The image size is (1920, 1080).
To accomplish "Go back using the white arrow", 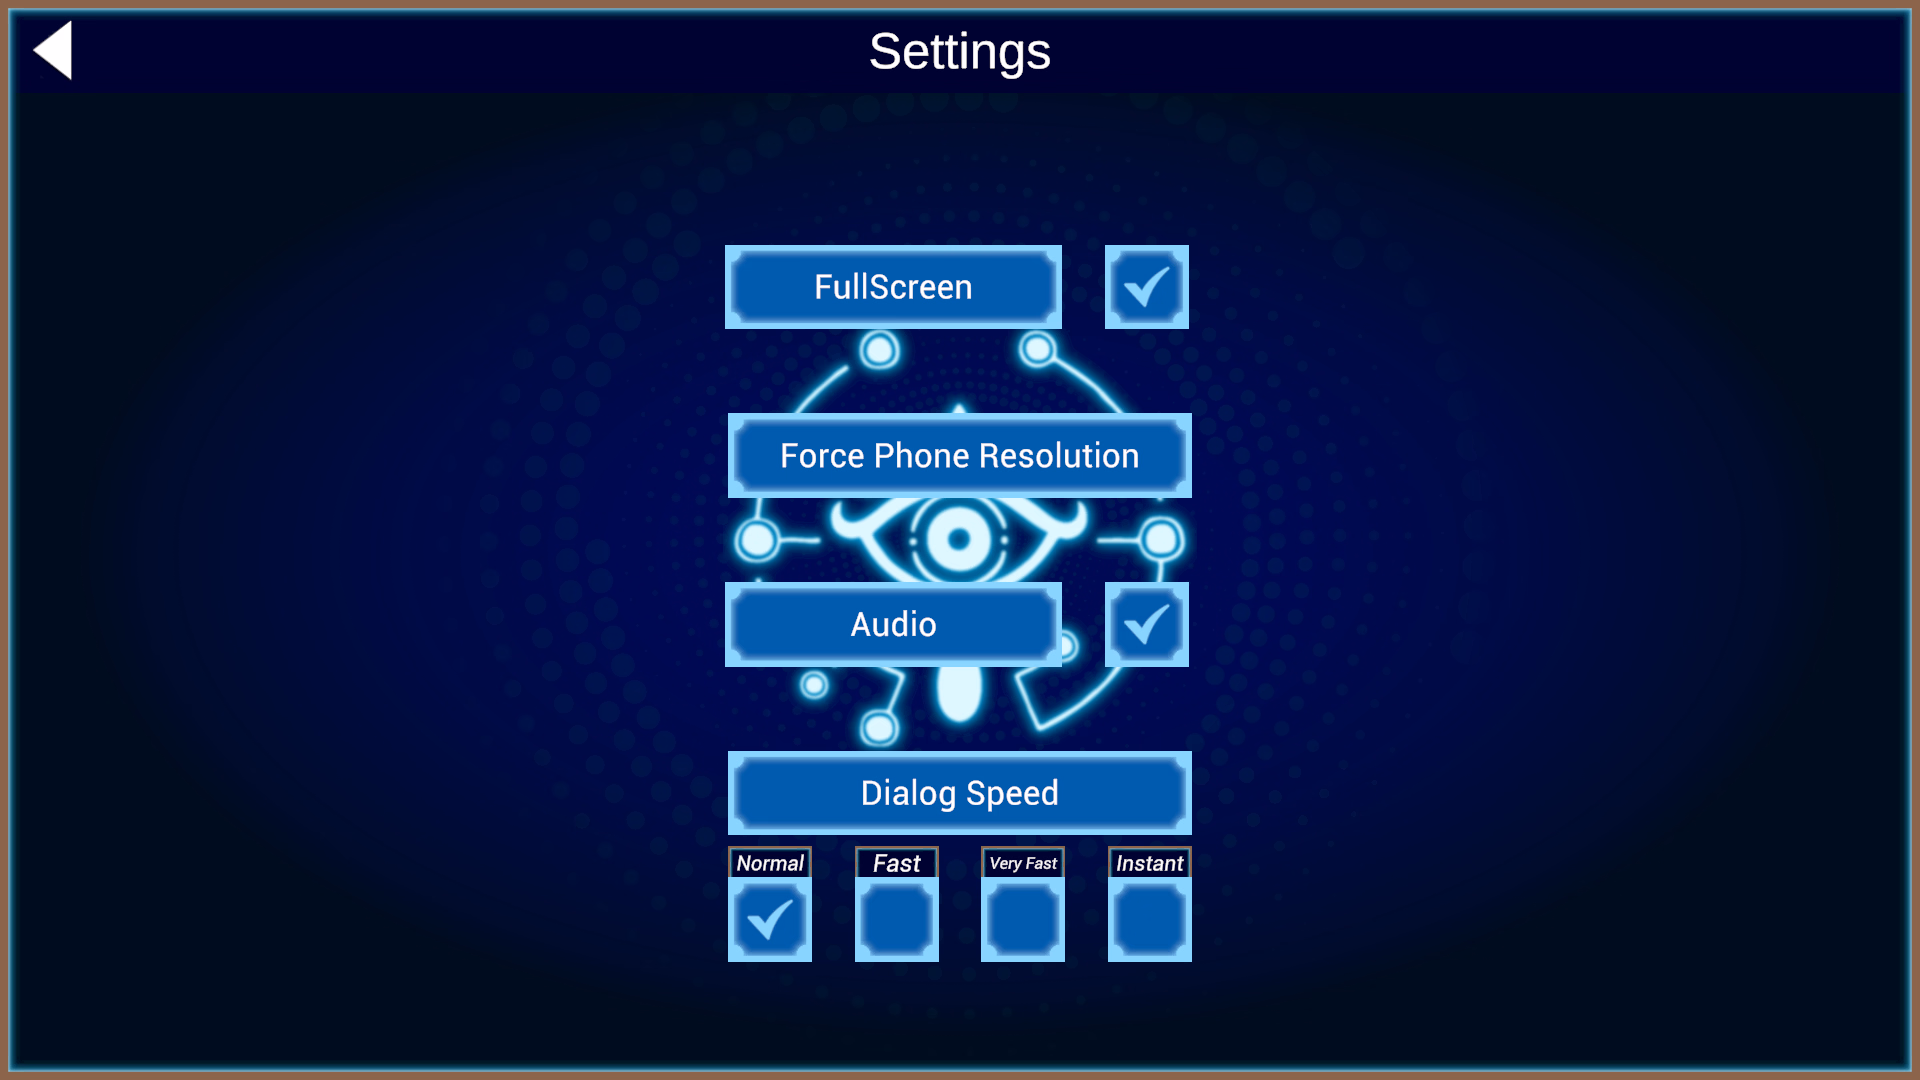I will coord(53,50).
